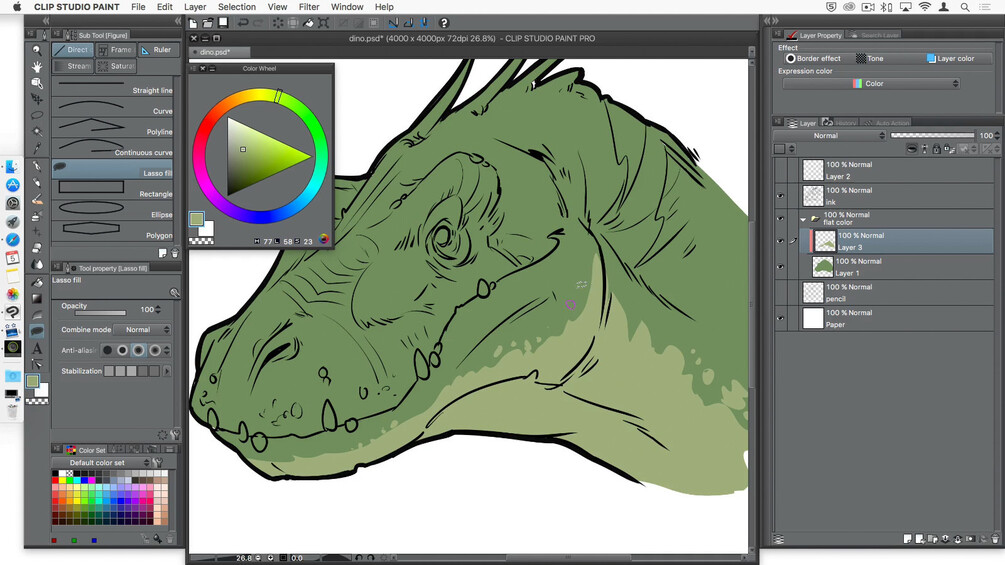Image resolution: width=1005 pixels, height=565 pixels.
Task: Select the Hand move tool
Action: pyautogui.click(x=37, y=67)
